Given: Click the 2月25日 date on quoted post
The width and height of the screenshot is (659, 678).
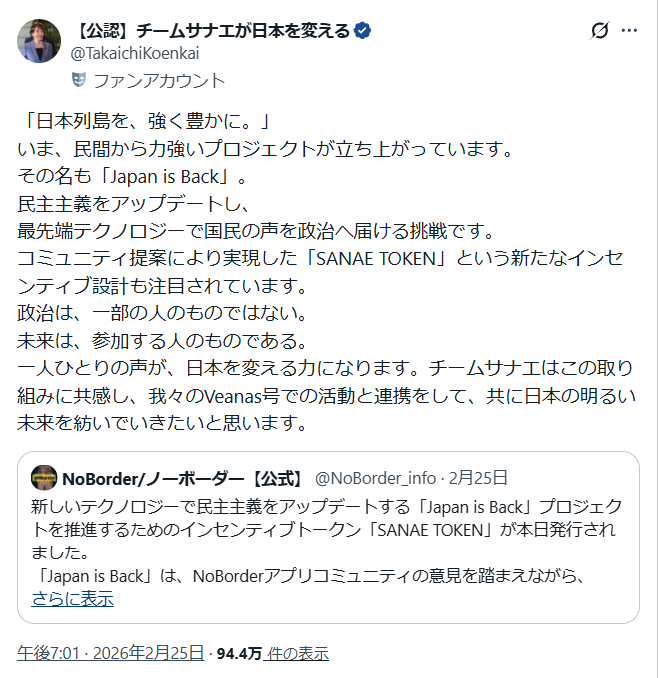Looking at the screenshot, I should point(477,477).
